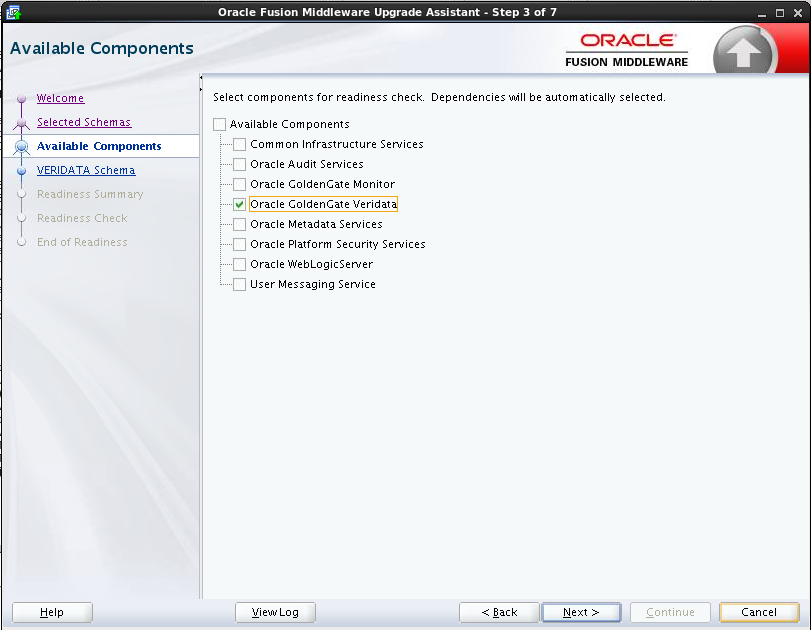Open the VERIDATA Schema step link
The height and width of the screenshot is (630, 811).
tap(86, 170)
